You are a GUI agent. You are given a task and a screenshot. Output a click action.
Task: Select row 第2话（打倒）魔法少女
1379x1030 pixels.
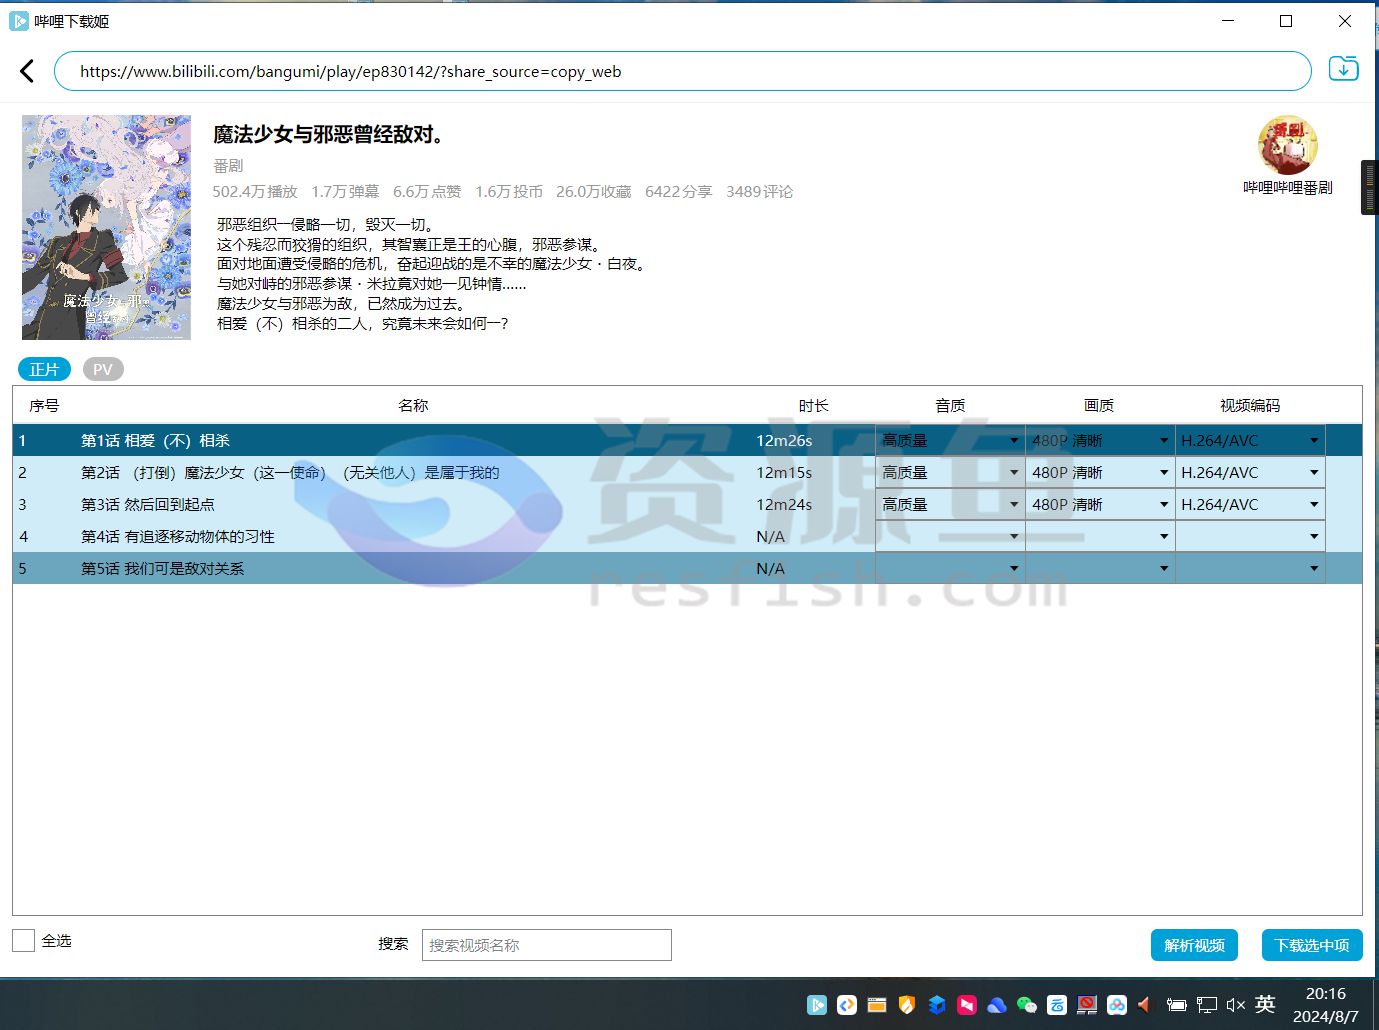[687, 472]
